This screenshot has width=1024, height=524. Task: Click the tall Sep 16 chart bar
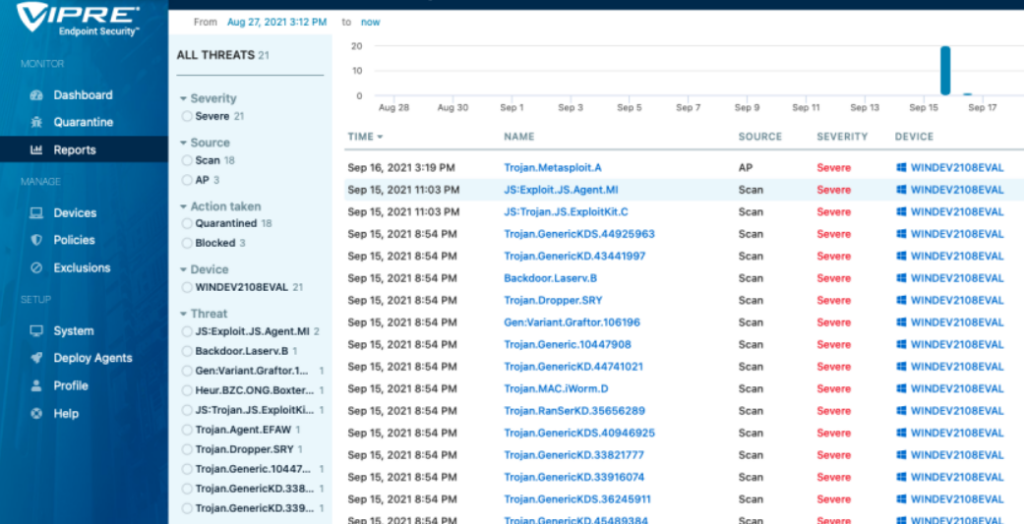pyautogui.click(x=945, y=71)
